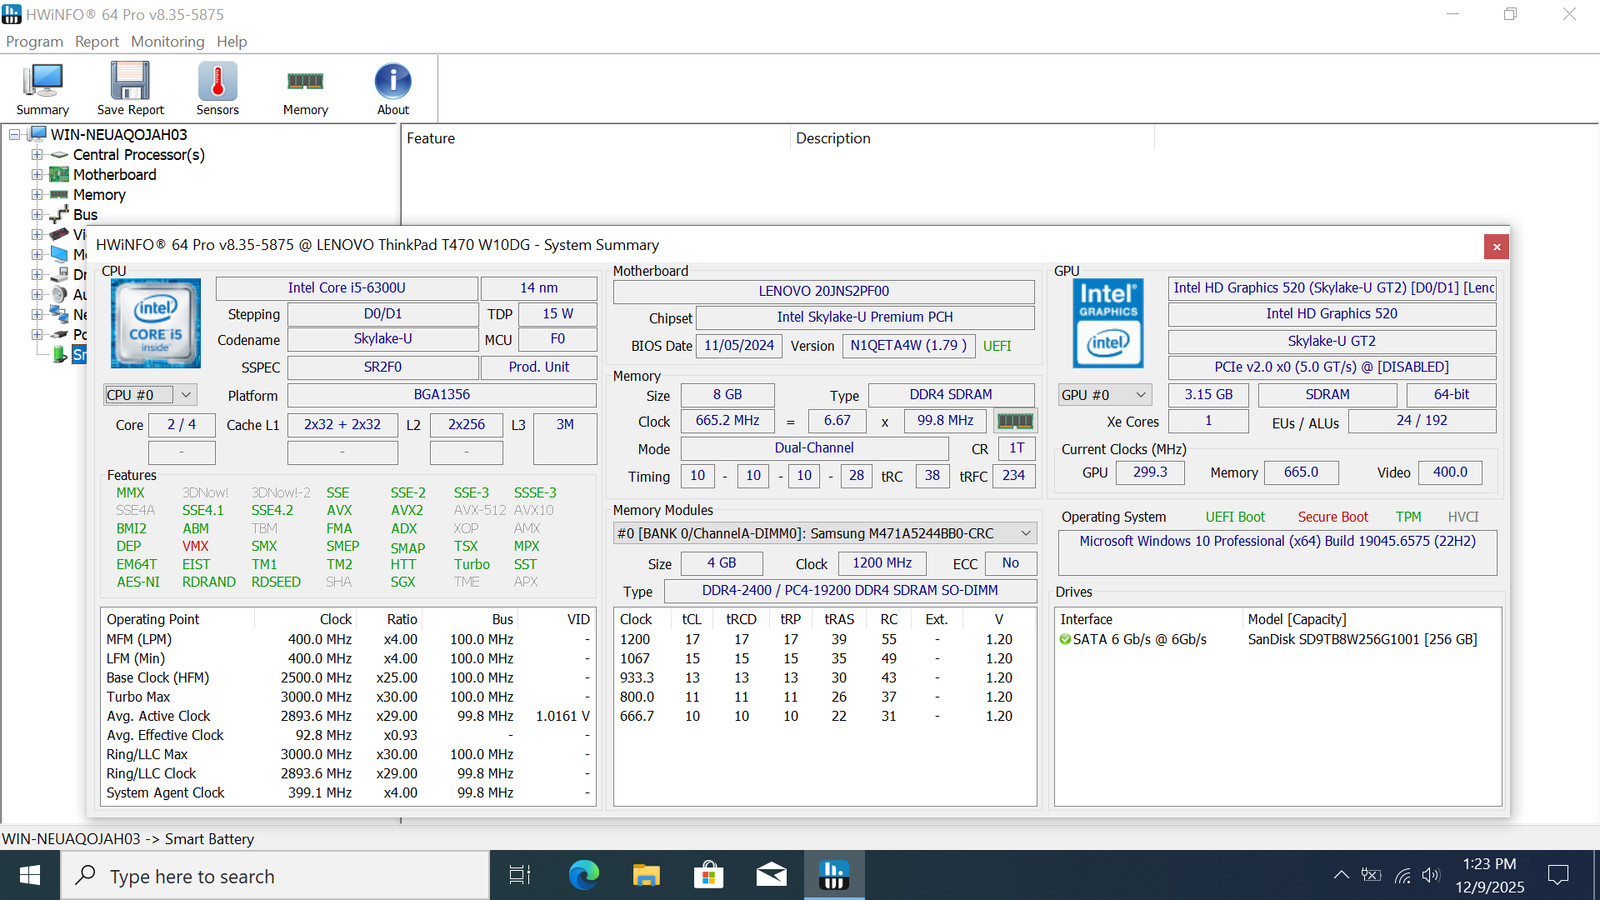Image resolution: width=1600 pixels, height=900 pixels.
Task: Open the Report menu
Action: [x=97, y=41]
